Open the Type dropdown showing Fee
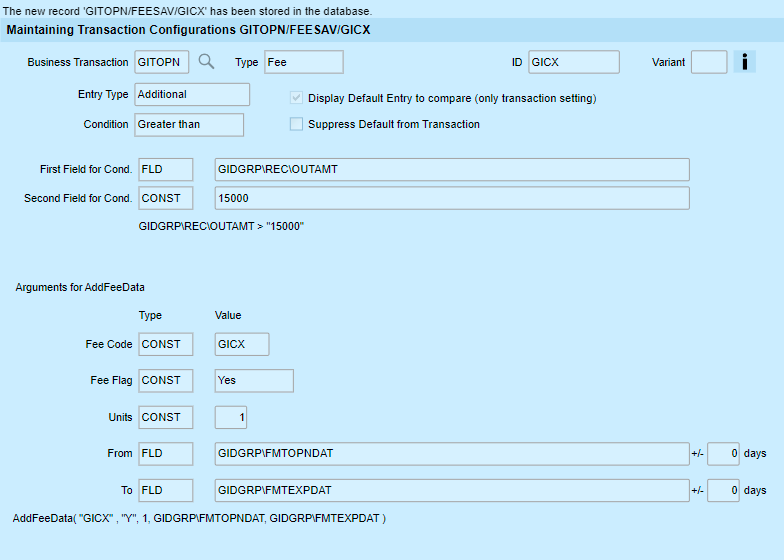Image resolution: width=784 pixels, height=560 pixels. (x=304, y=62)
